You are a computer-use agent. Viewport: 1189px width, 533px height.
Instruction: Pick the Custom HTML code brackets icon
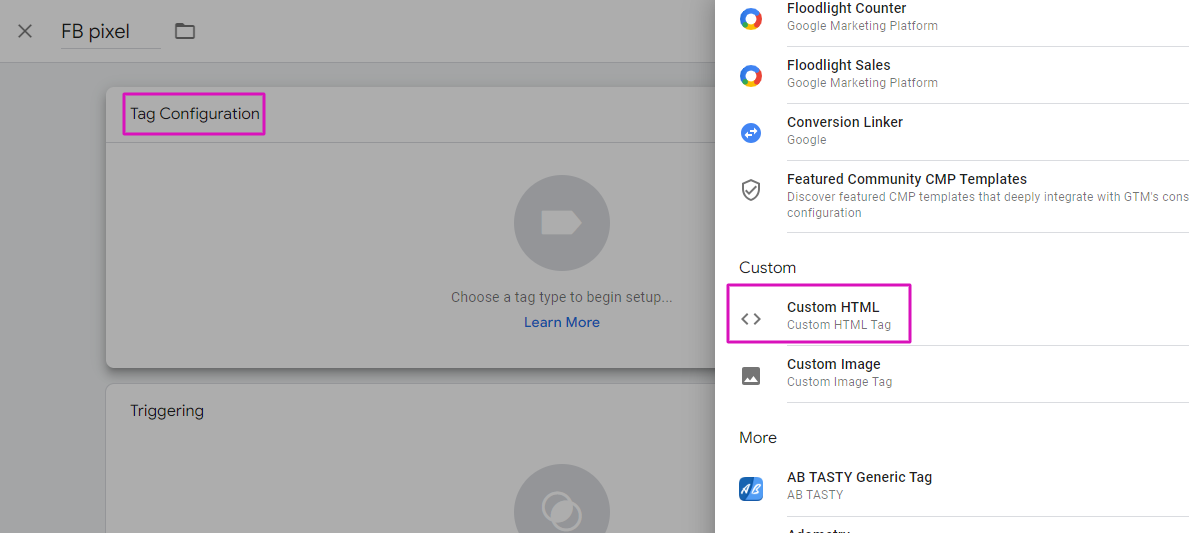tap(751, 318)
